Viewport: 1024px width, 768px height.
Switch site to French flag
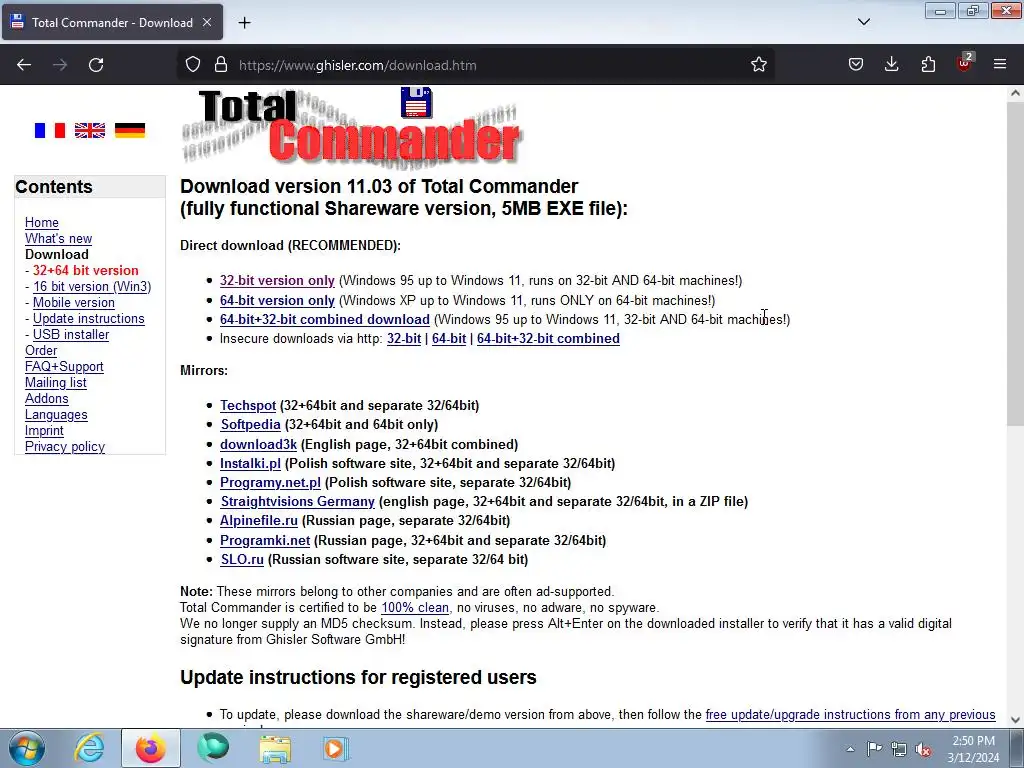tap(50, 131)
